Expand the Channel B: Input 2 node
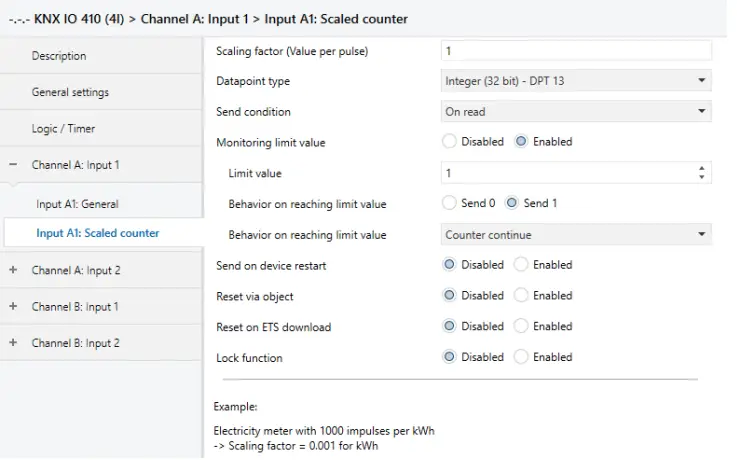The image size is (737, 460). point(13,343)
